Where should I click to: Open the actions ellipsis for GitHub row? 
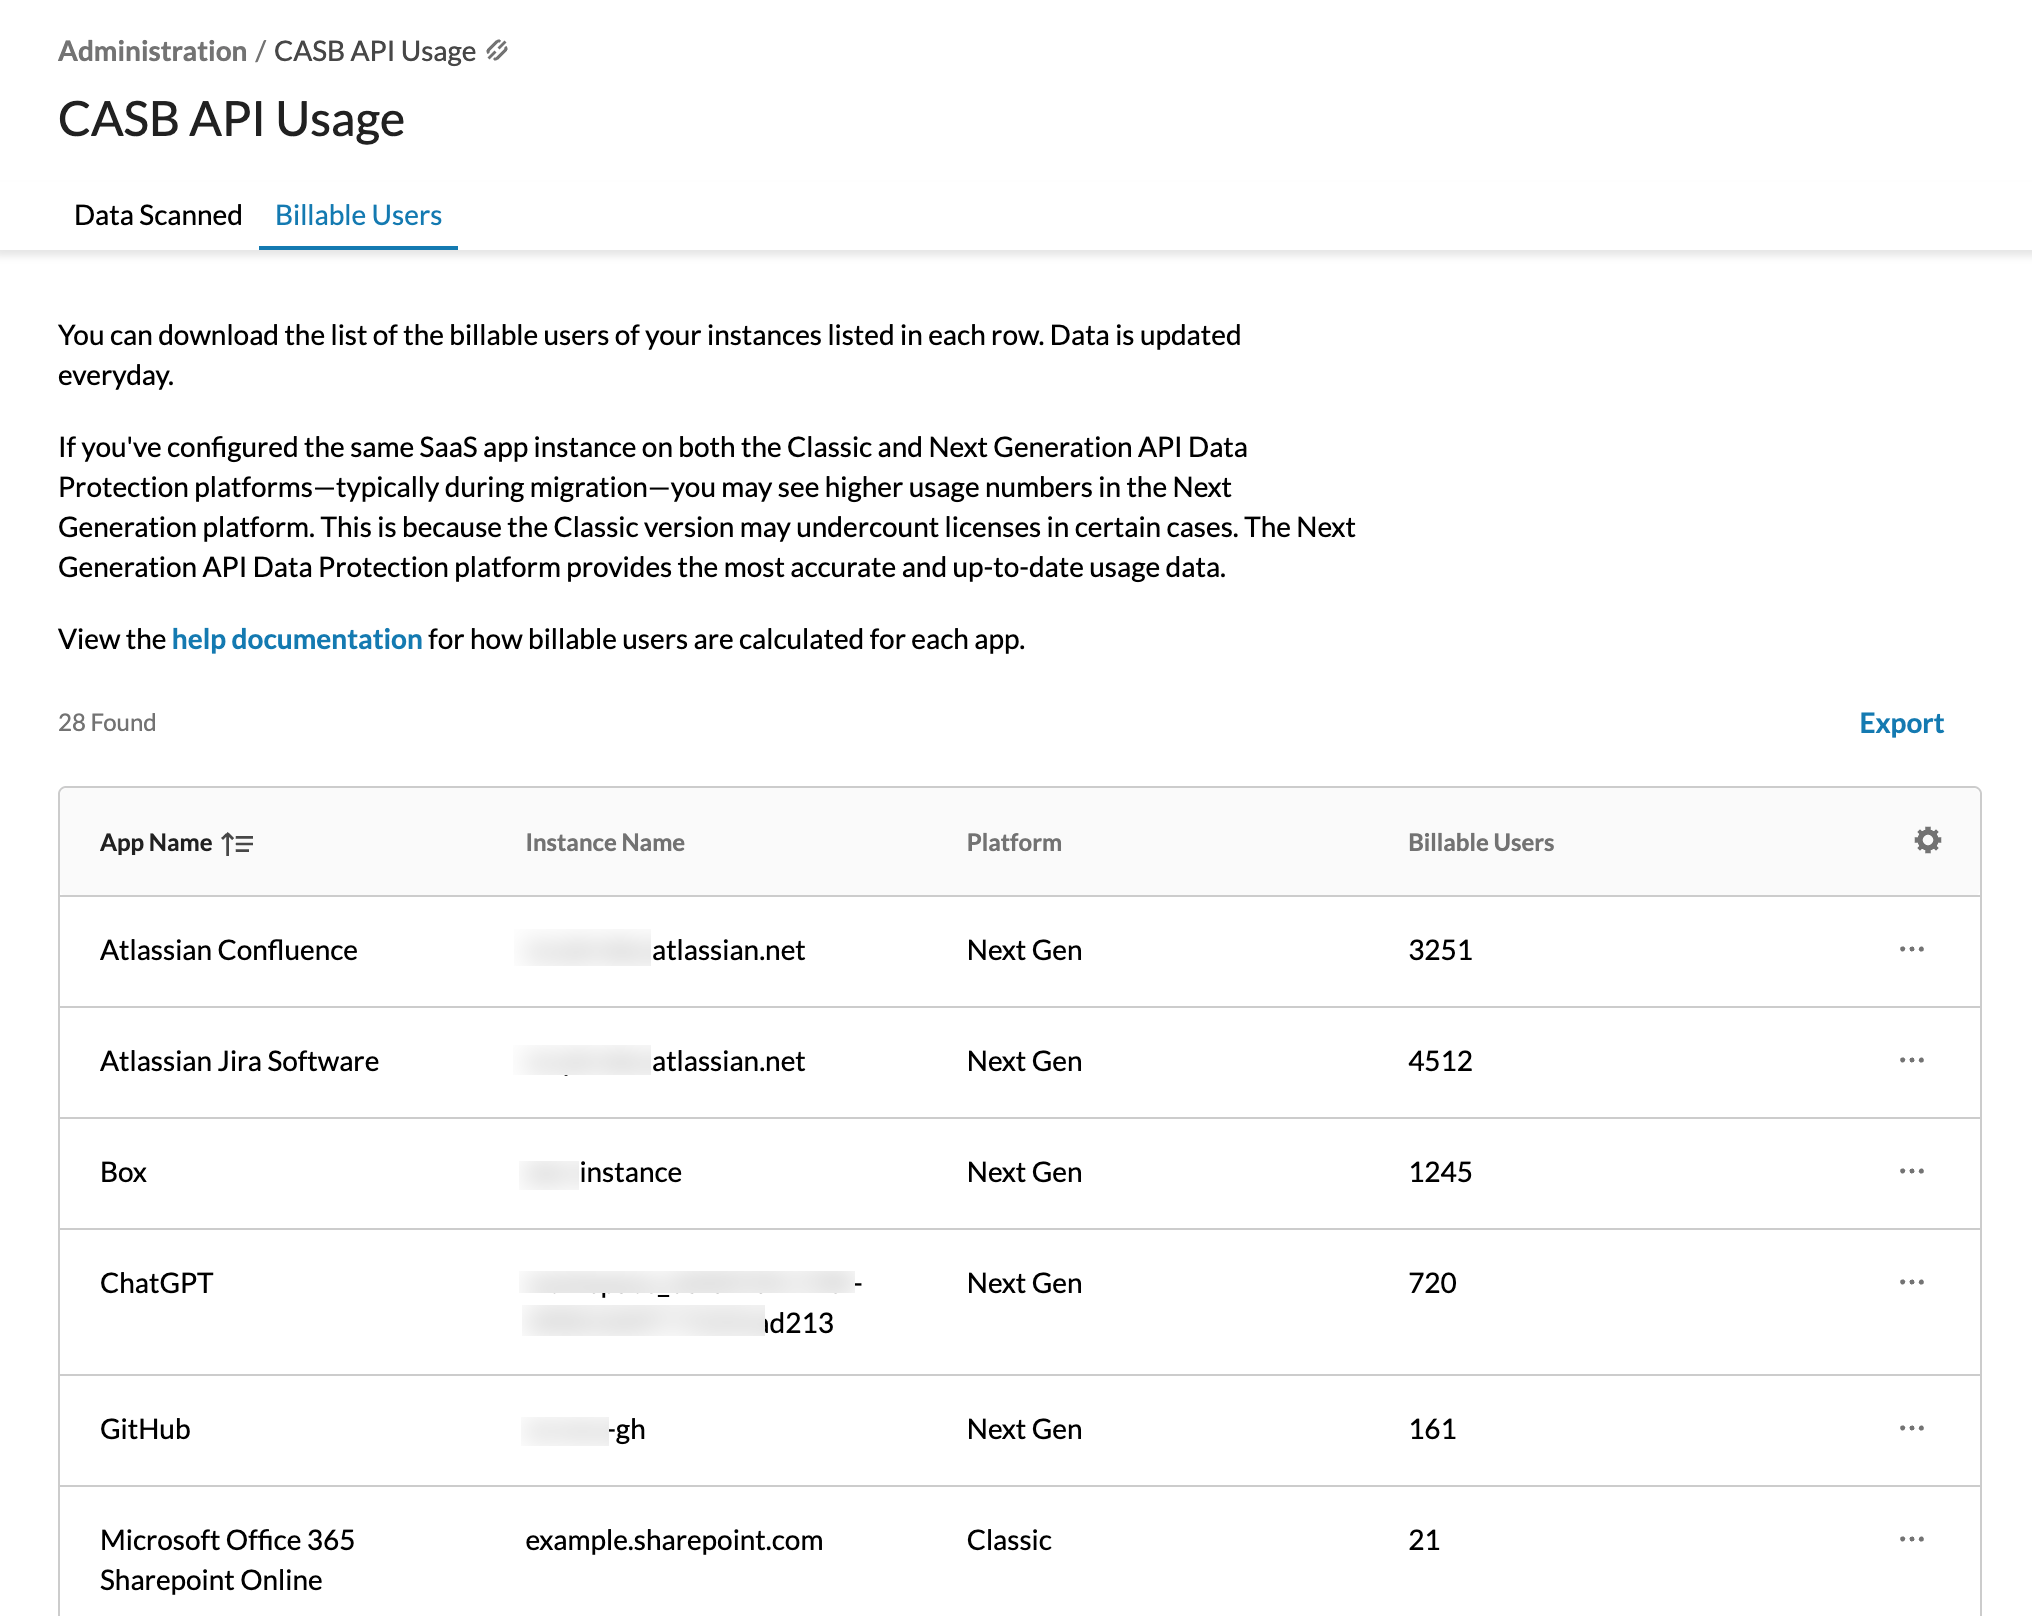click(1911, 1428)
